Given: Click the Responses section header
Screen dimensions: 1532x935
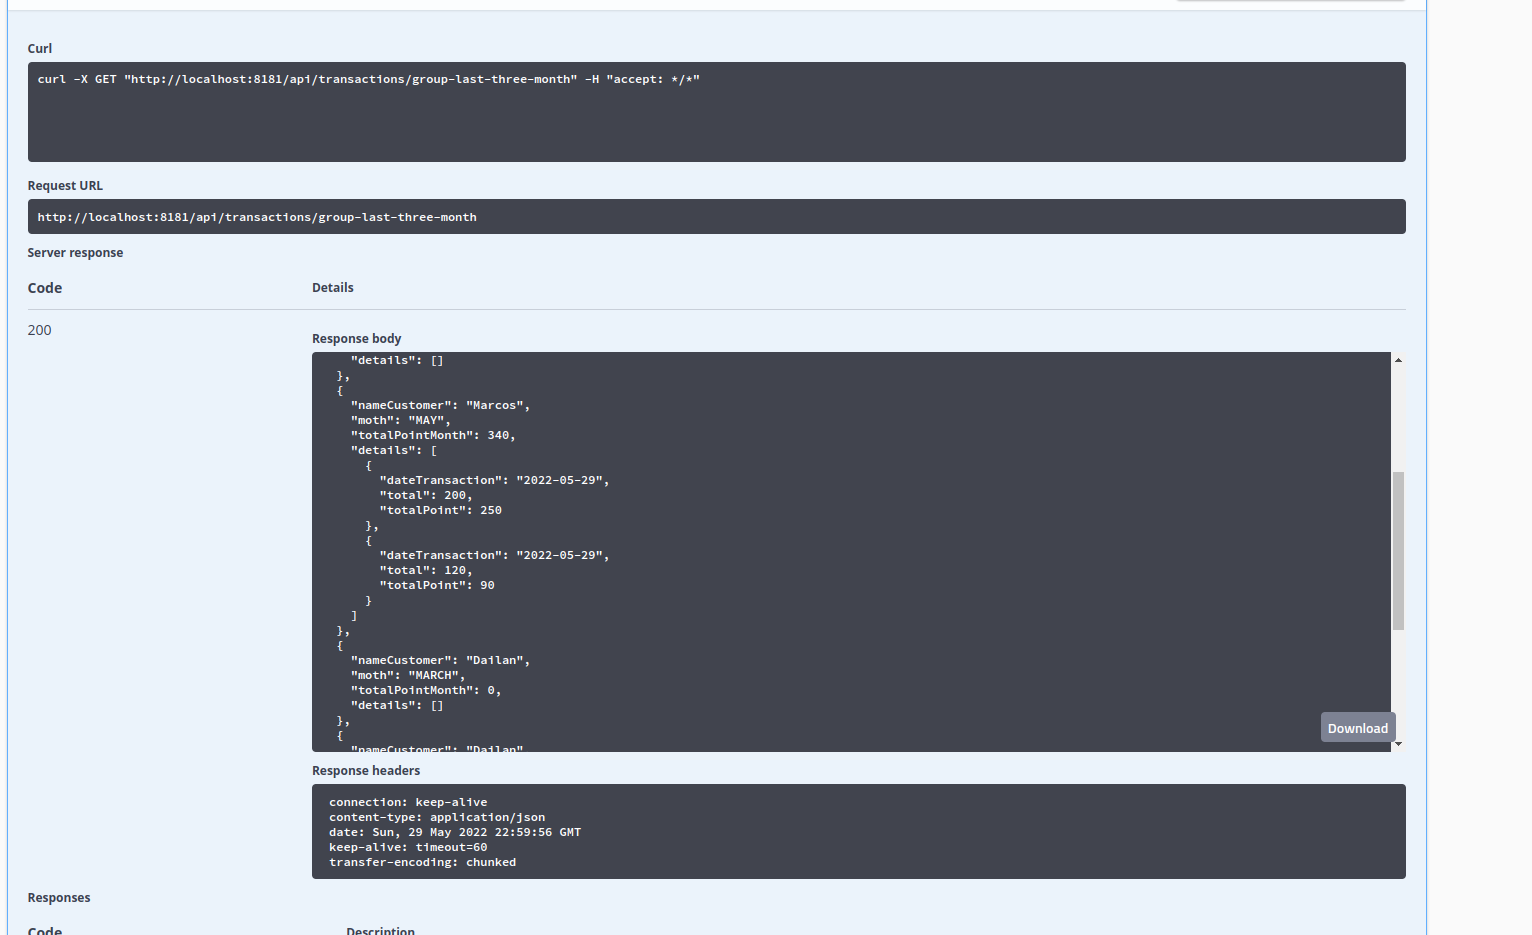Looking at the screenshot, I should click(58, 897).
